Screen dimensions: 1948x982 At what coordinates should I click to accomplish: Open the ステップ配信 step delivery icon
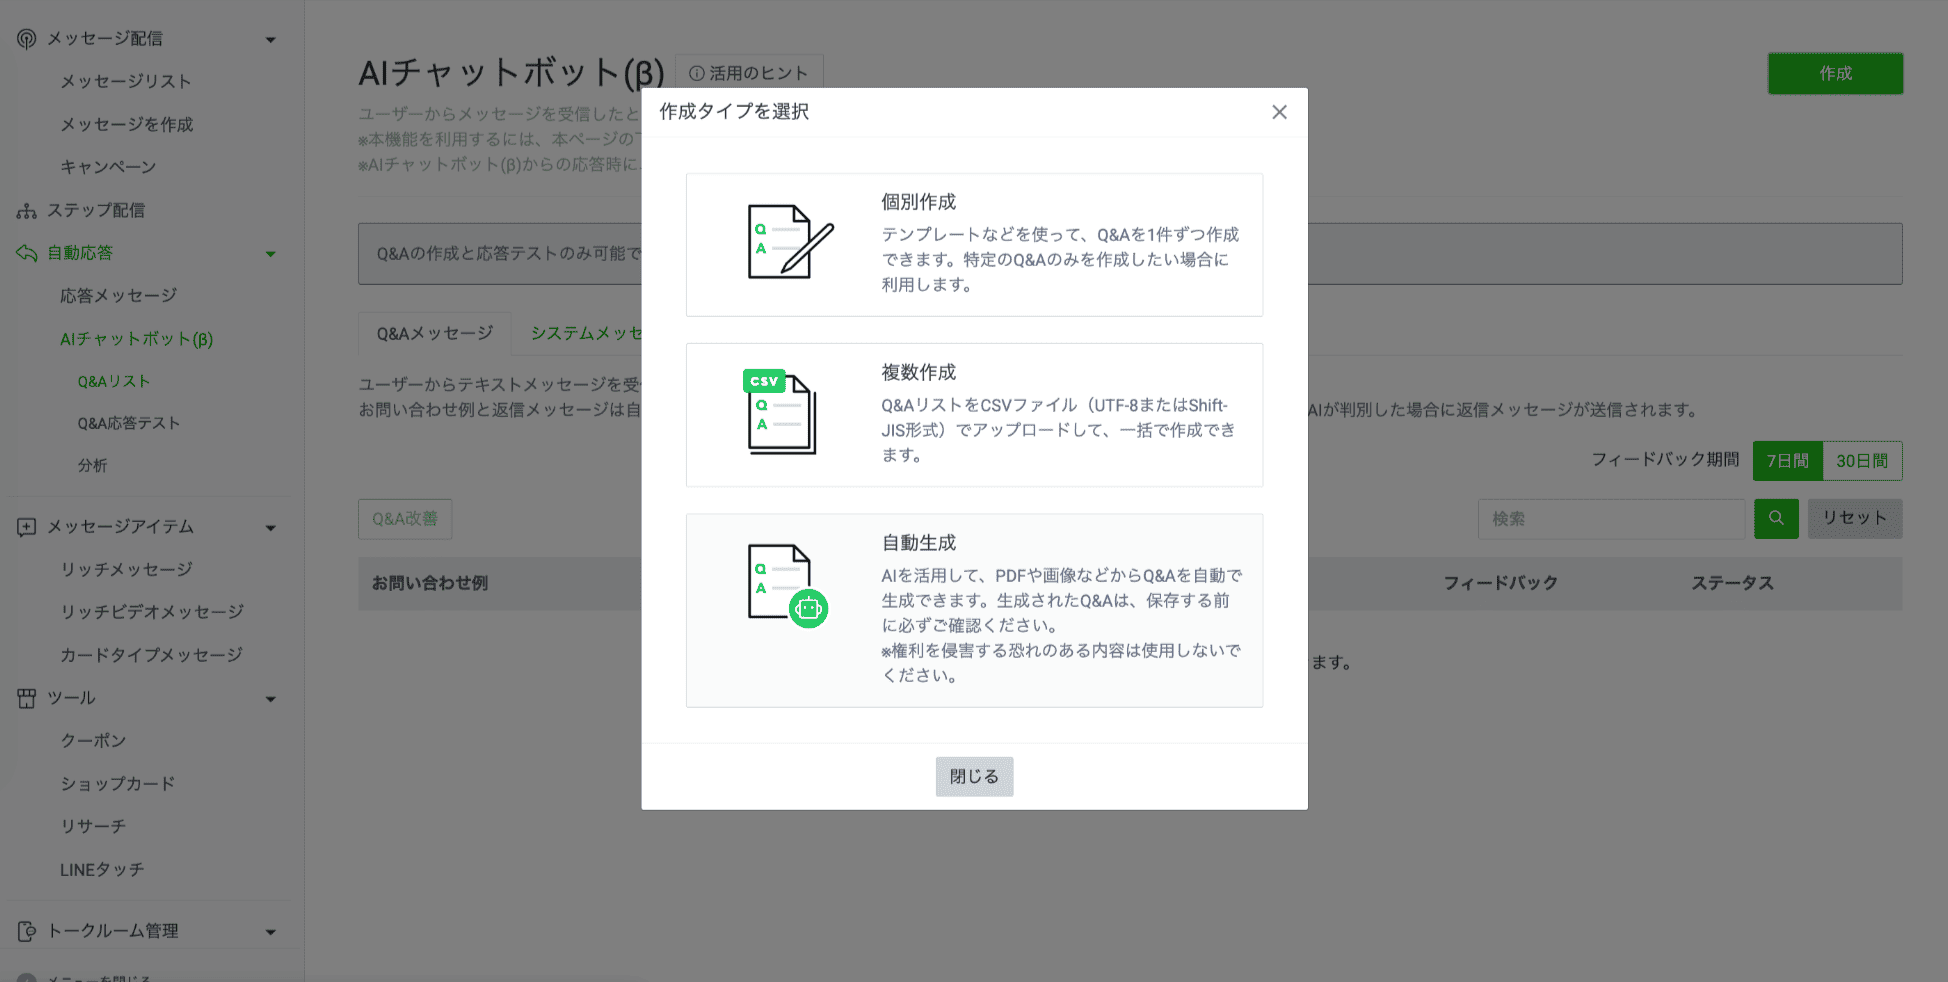[x=26, y=210]
